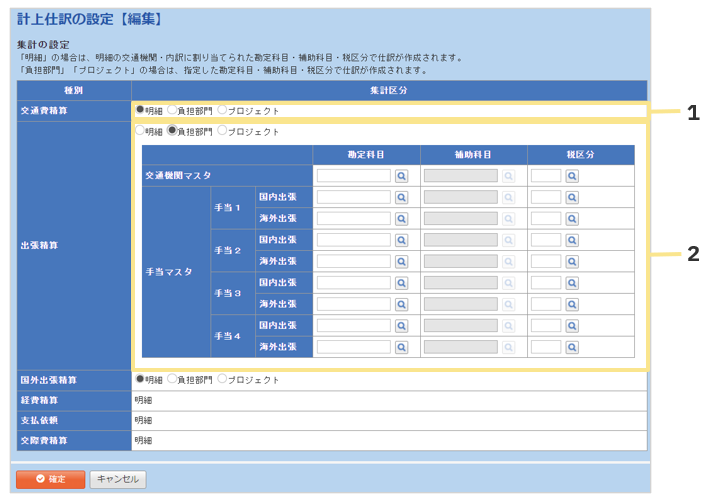Open 税区分 lookup for 手当1 海外出張
The image size is (704, 500).
572,219
